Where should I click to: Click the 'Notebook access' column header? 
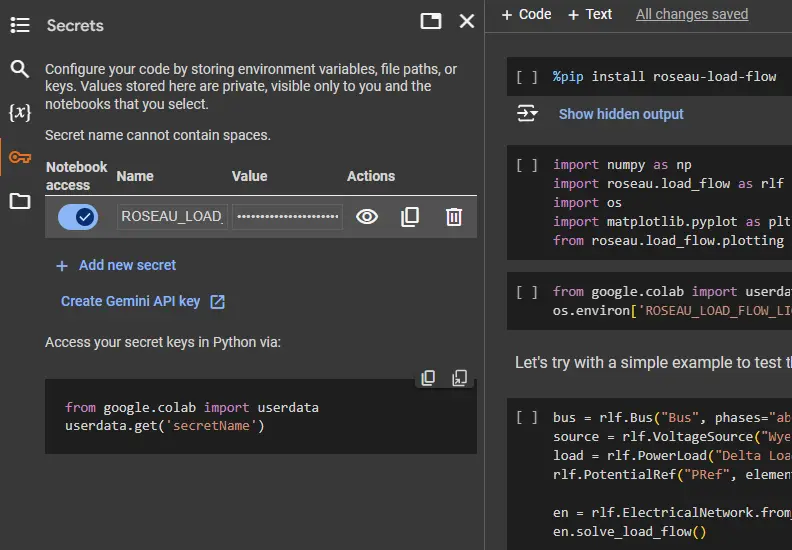point(76,176)
